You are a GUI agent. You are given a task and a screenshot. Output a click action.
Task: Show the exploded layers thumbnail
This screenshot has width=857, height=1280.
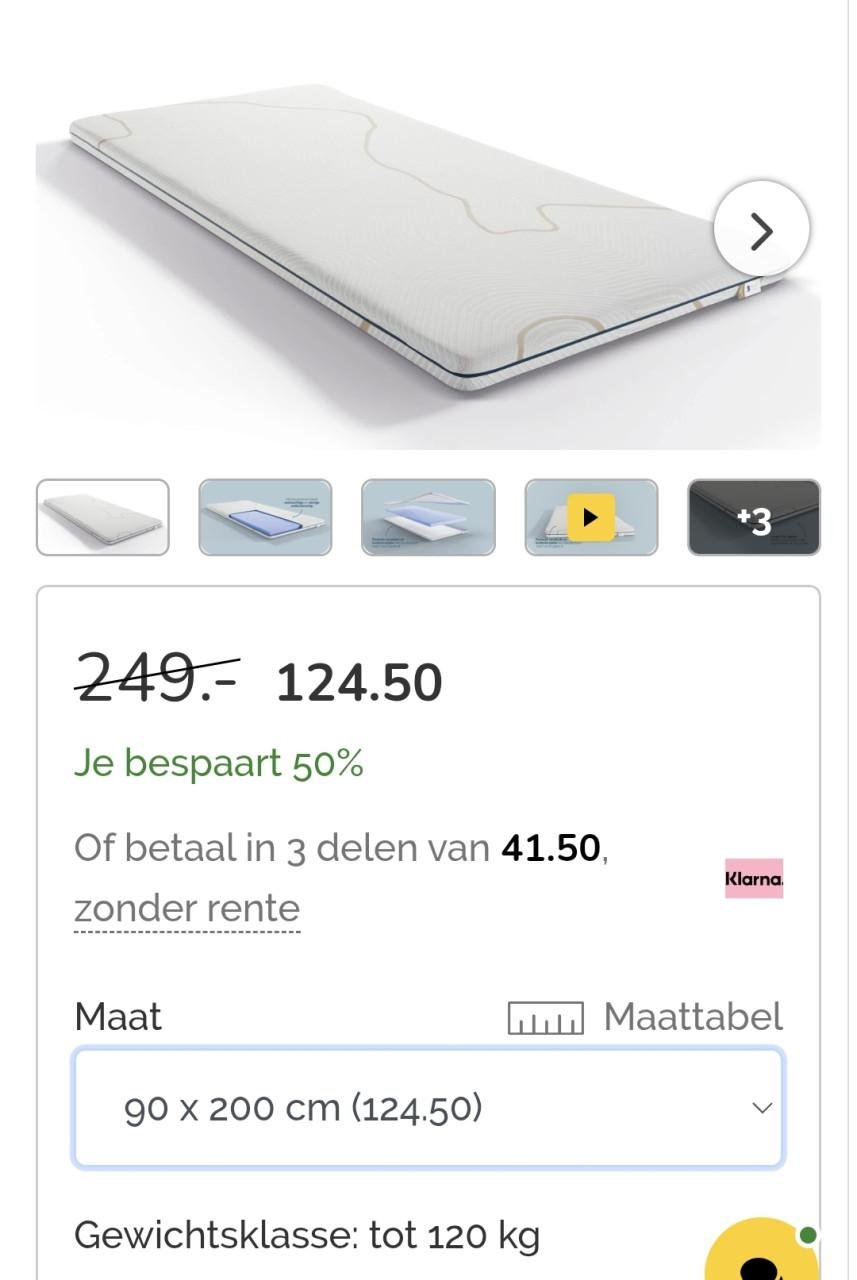pyautogui.click(x=428, y=518)
